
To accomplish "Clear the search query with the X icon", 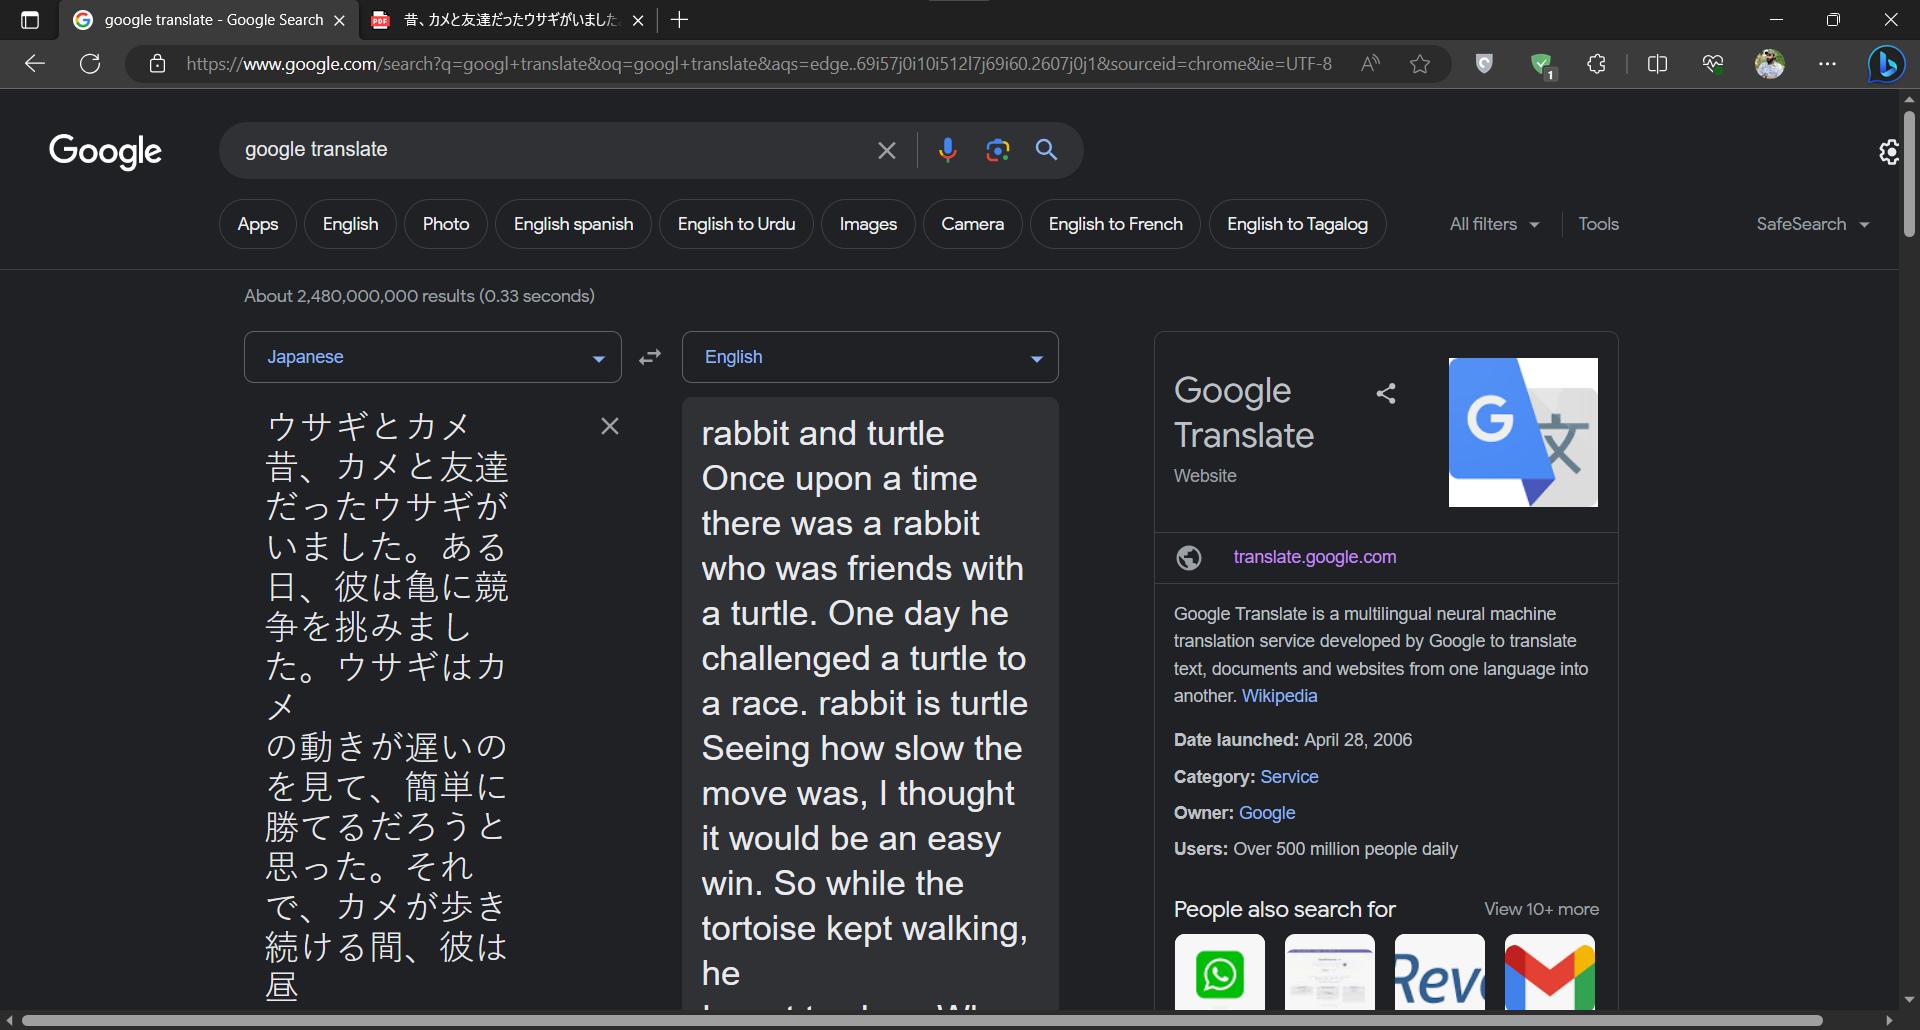I will [886, 150].
